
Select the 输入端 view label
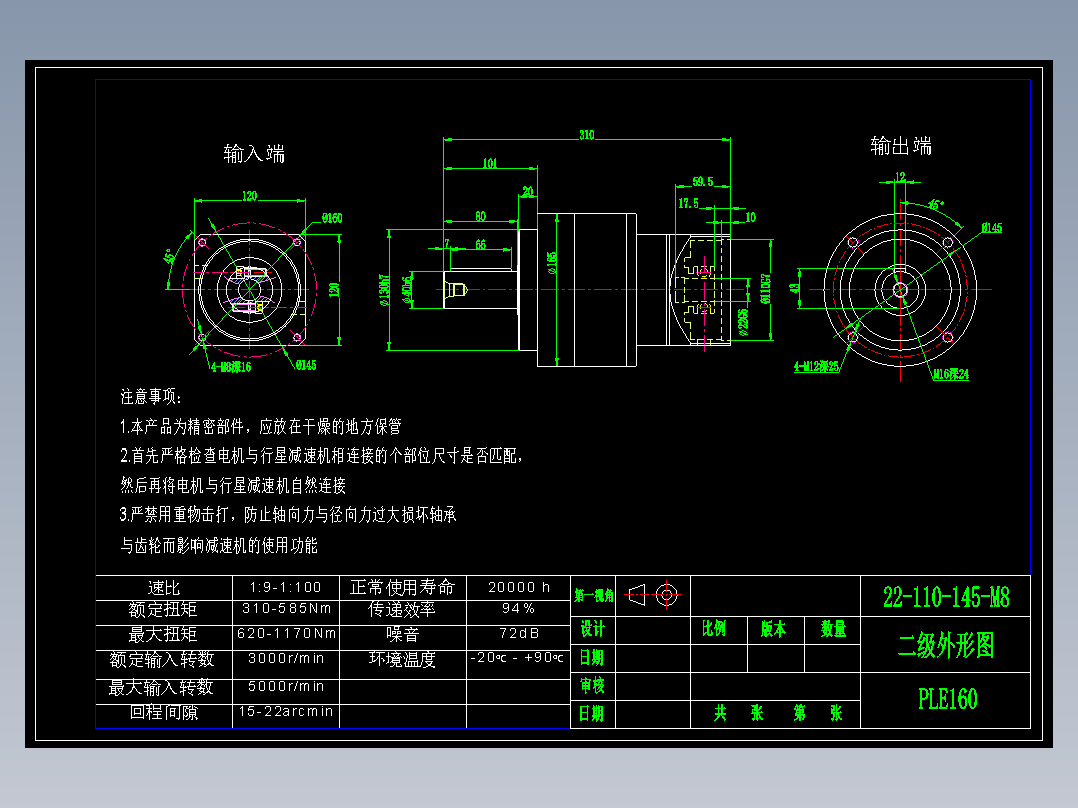coord(255,155)
